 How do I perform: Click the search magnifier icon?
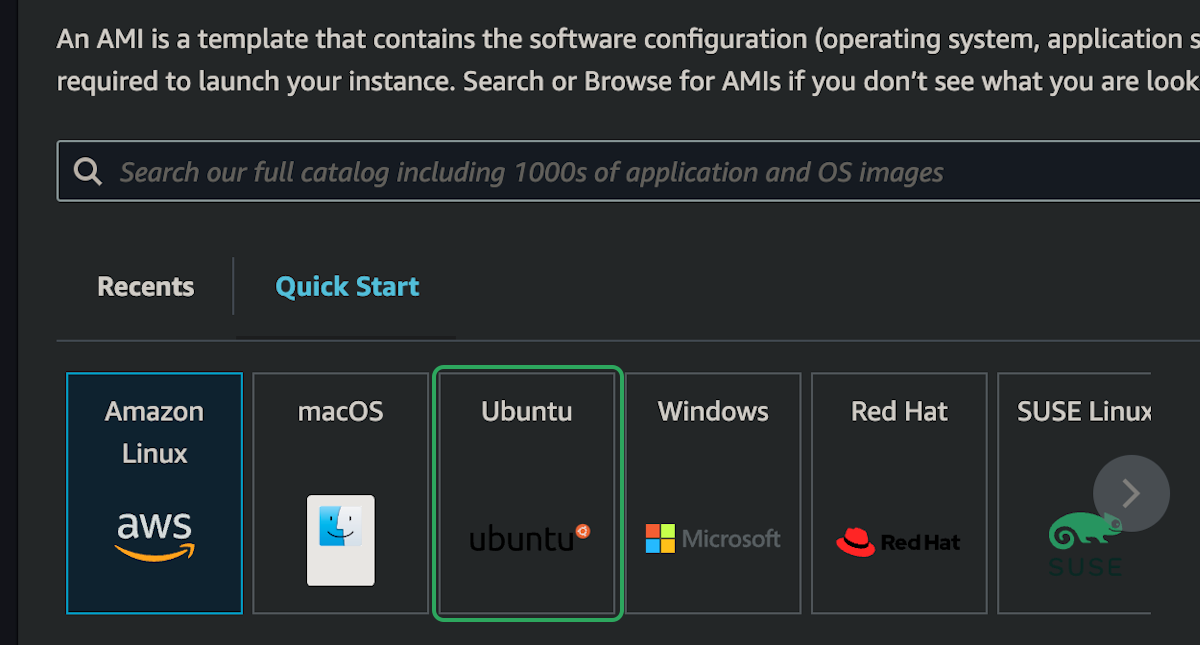point(88,172)
